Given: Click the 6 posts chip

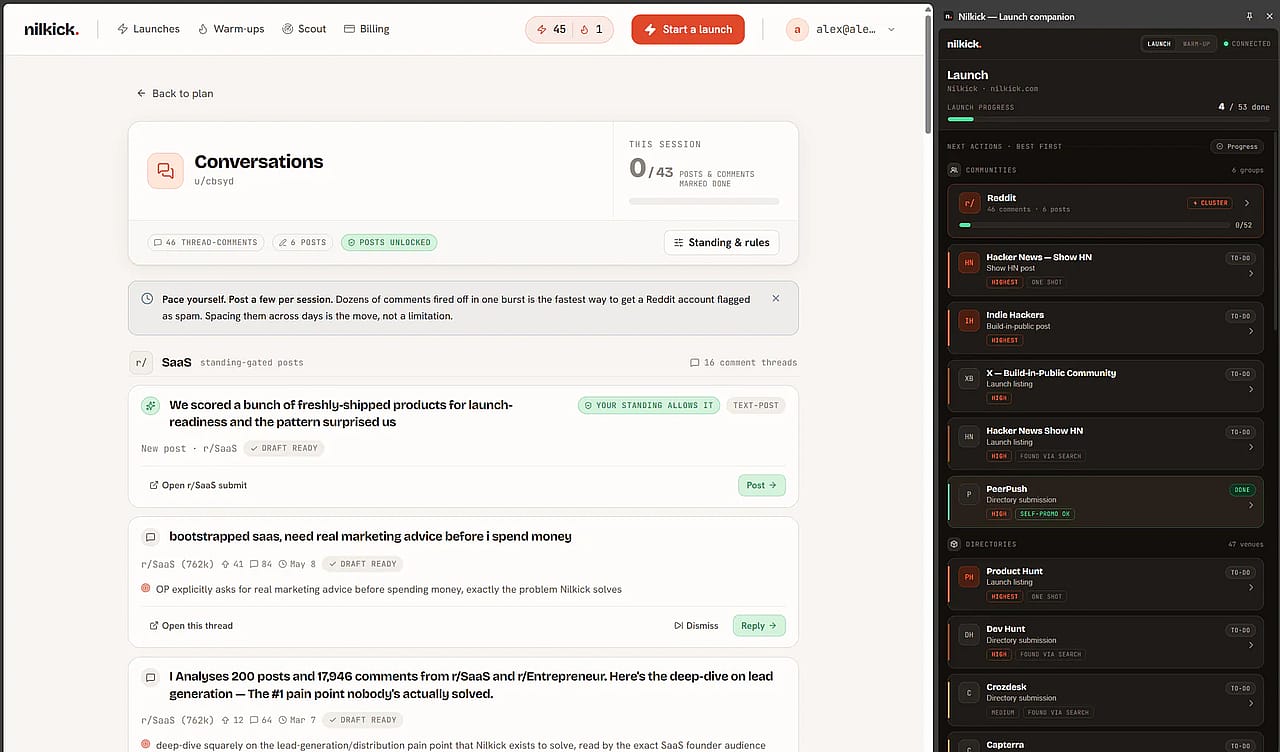Looking at the screenshot, I should click(x=302, y=242).
